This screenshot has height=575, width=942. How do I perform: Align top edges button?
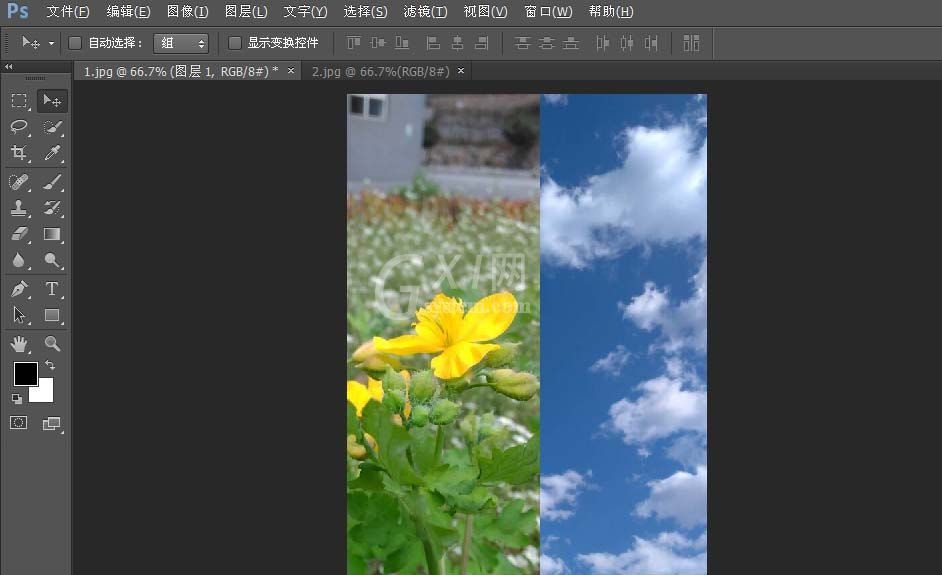tap(354, 43)
